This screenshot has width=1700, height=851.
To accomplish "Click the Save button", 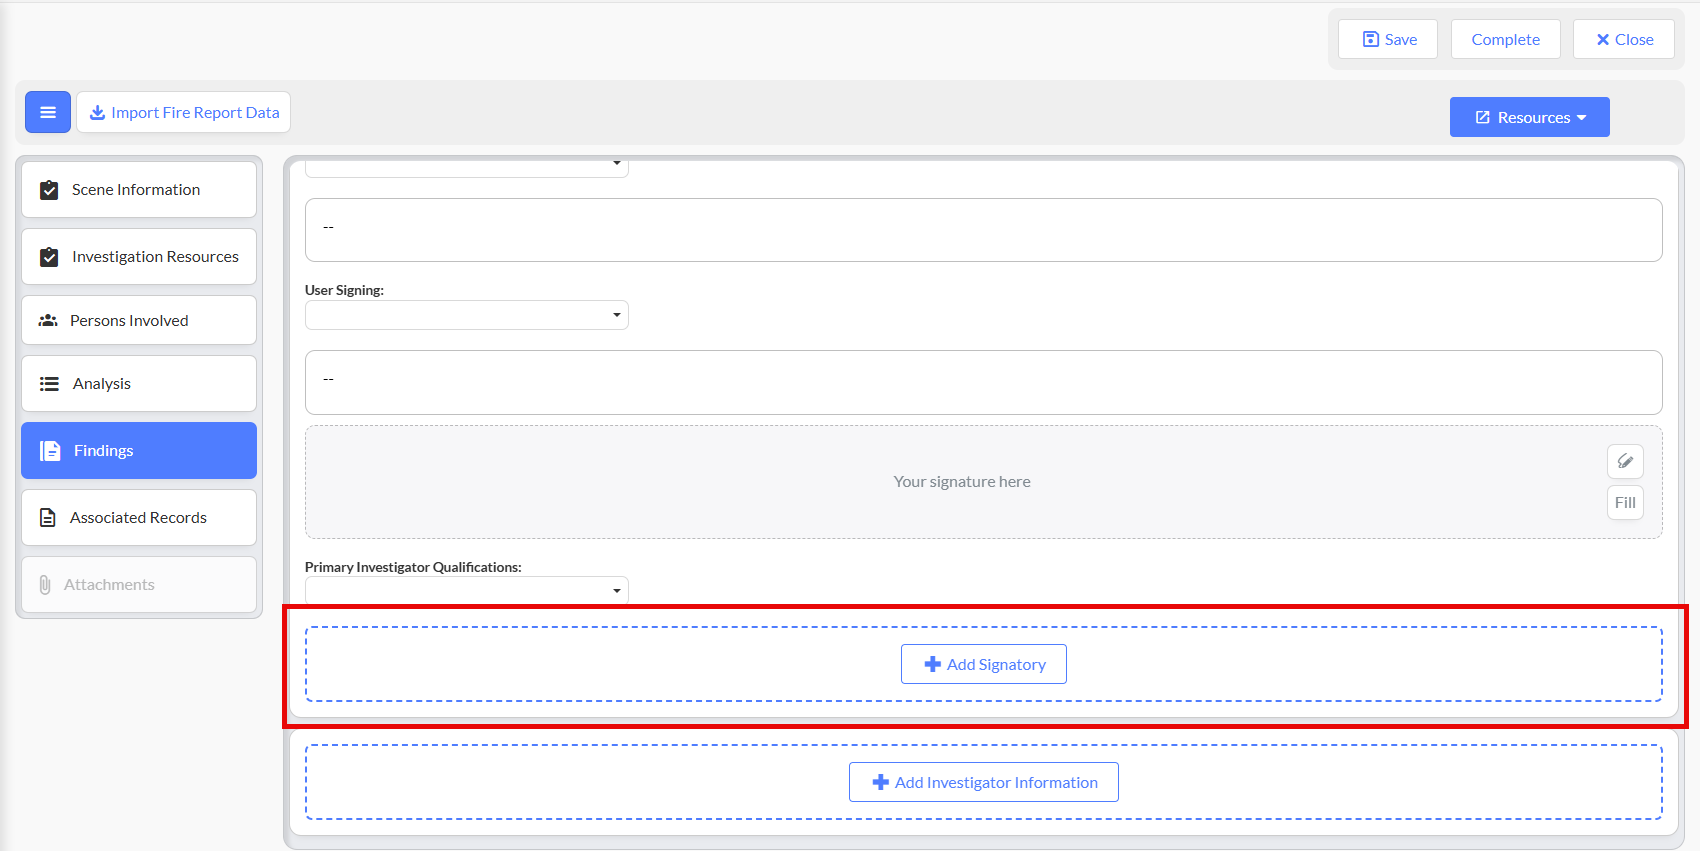I will tap(1388, 39).
